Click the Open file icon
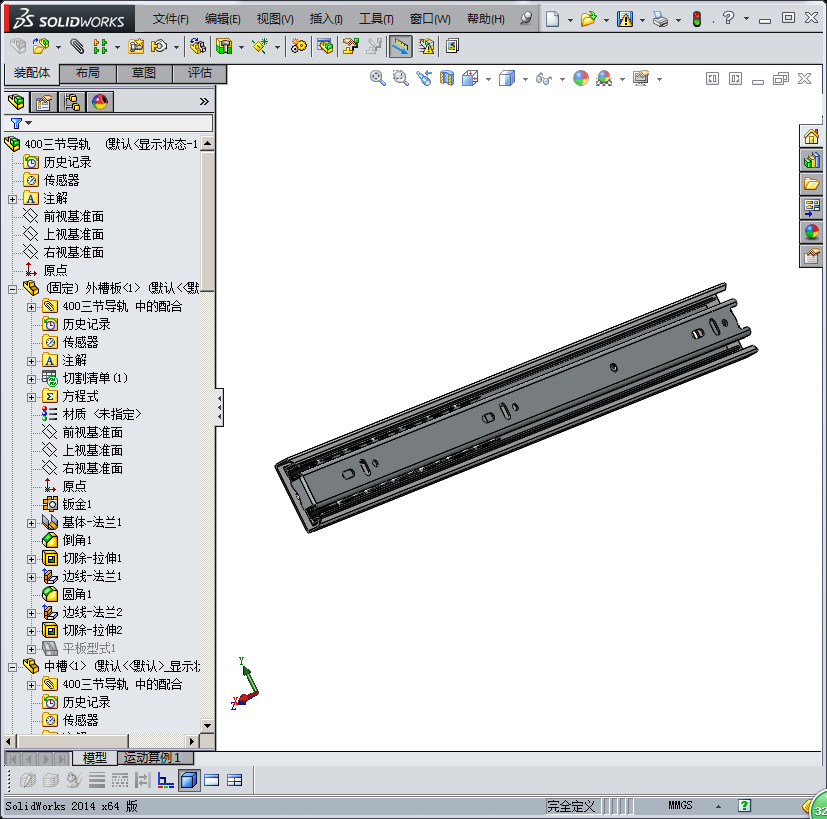The image size is (827, 819). [x=588, y=20]
